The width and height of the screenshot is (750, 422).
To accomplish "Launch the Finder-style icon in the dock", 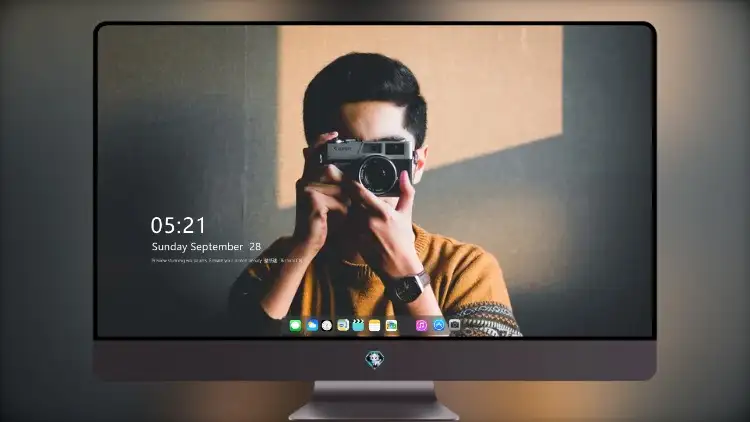I will [343, 325].
